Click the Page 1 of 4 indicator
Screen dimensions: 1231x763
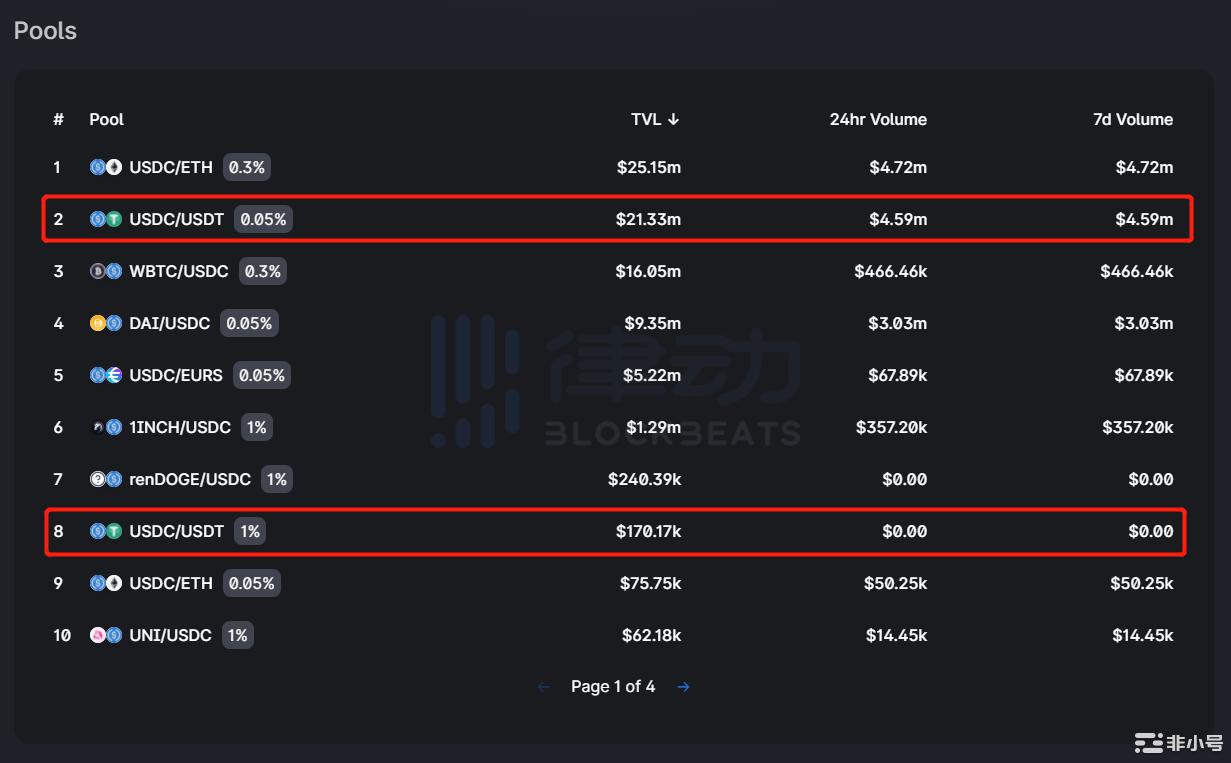pyautogui.click(x=613, y=687)
